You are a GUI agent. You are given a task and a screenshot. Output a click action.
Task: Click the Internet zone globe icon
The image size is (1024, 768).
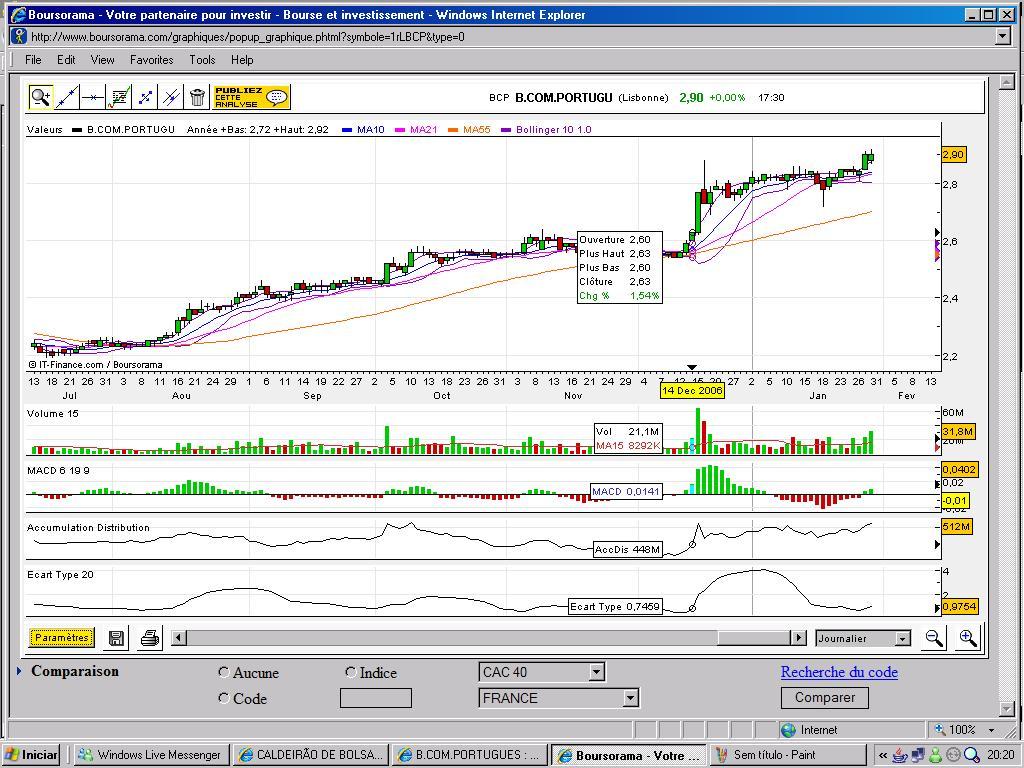(x=788, y=729)
